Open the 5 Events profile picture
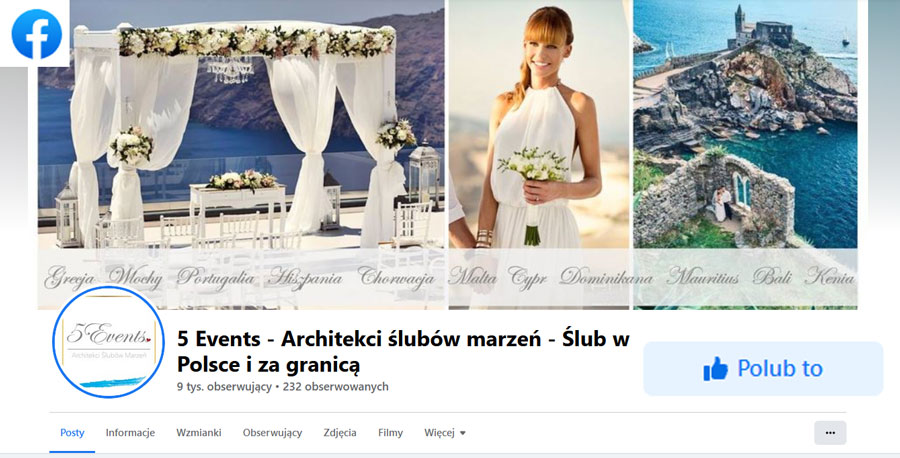This screenshot has height=458, width=900. (108, 342)
